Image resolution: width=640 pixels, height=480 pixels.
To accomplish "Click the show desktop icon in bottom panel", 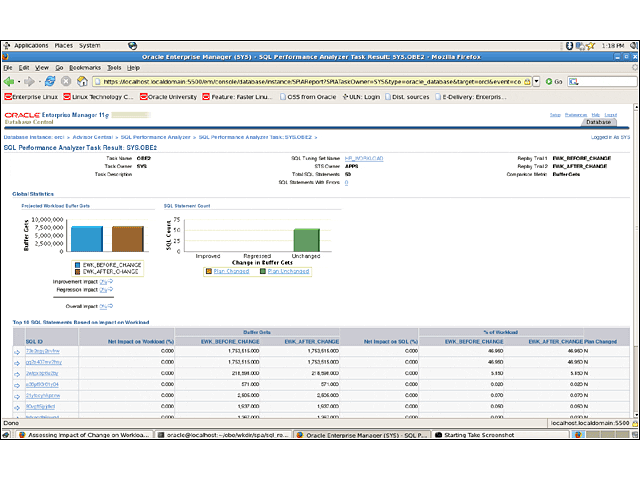I will (x=6, y=435).
